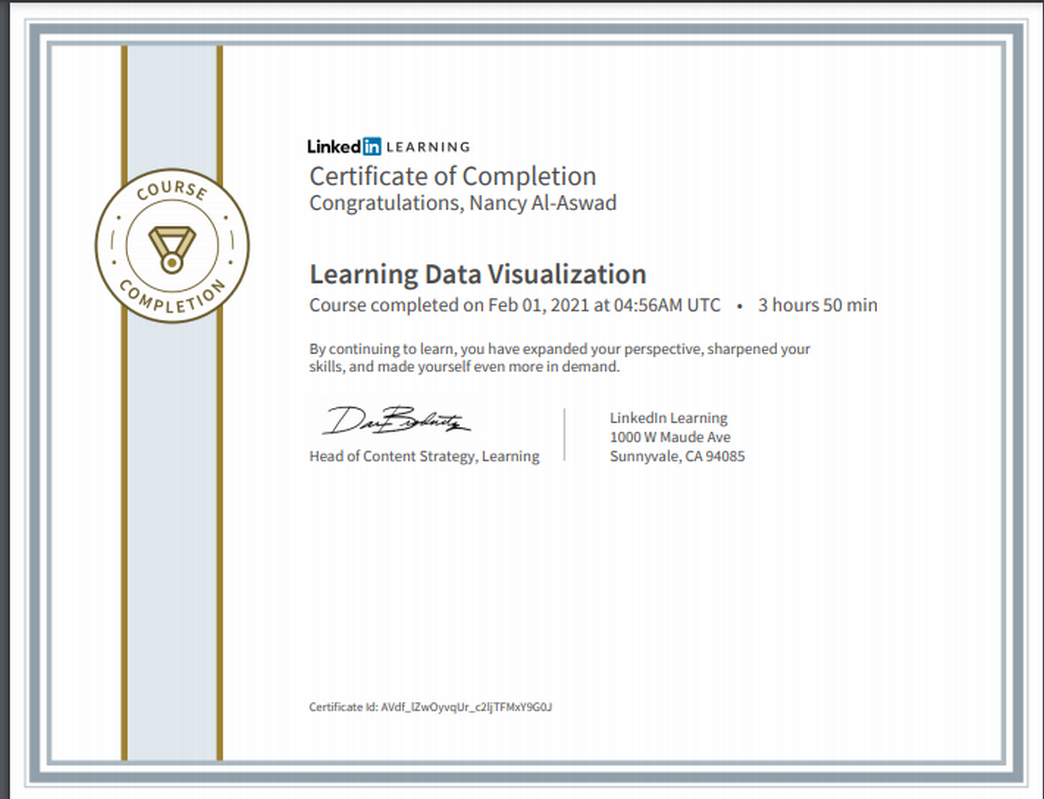Select the 'Learning Data Visualization' course title
Viewport: 1044px width, 799px height.
[478, 273]
